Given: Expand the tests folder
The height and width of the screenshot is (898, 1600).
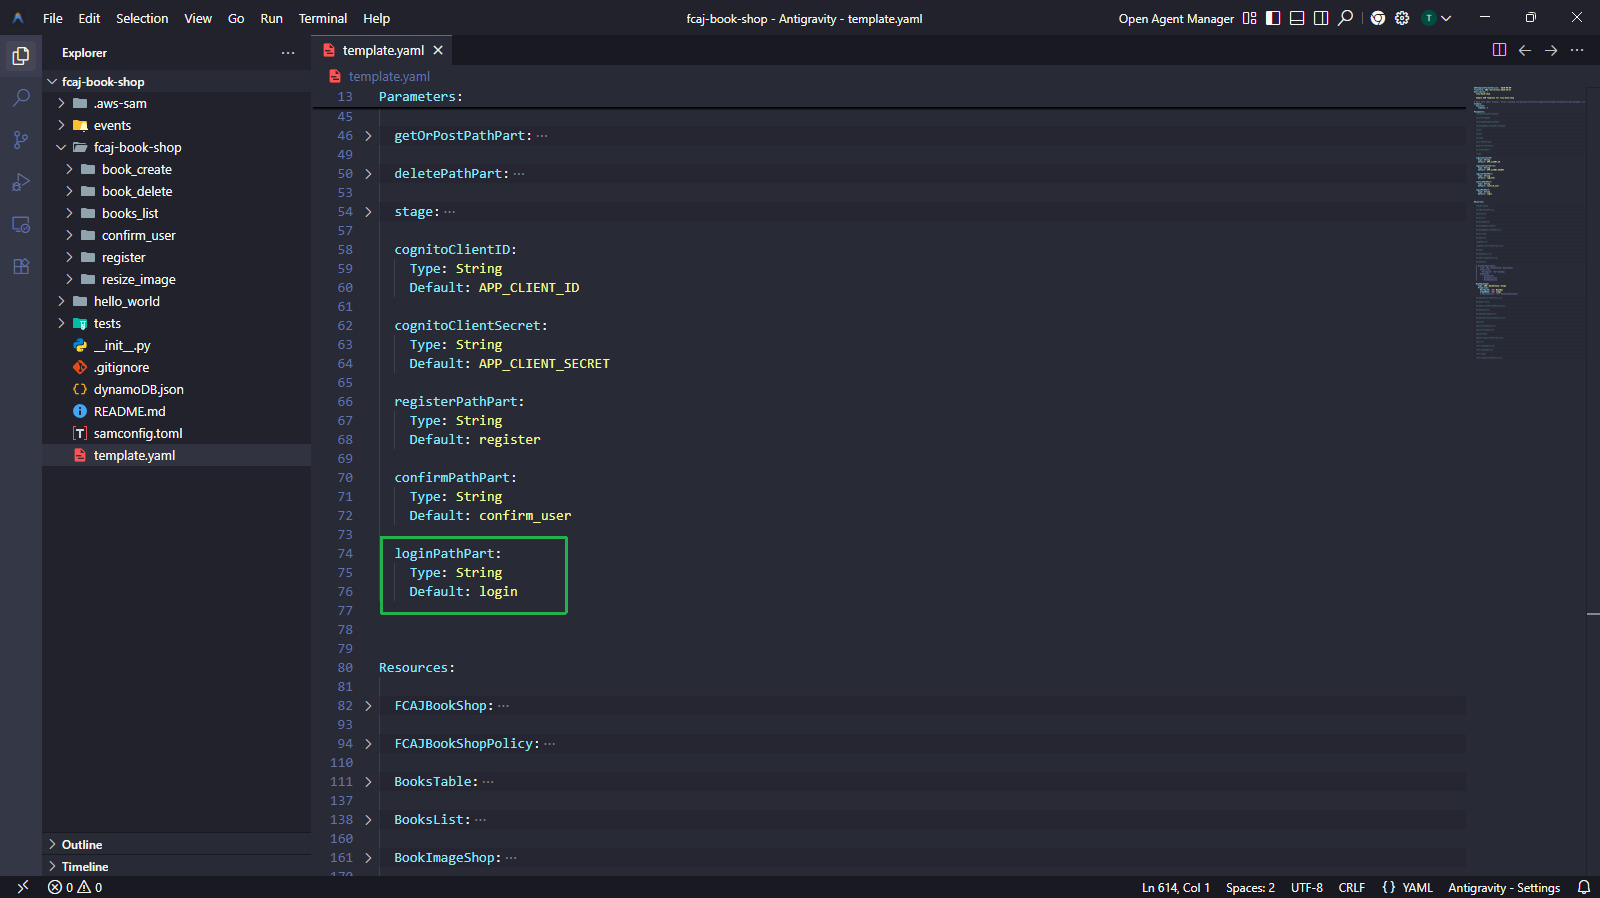Looking at the screenshot, I should pos(176,324).
